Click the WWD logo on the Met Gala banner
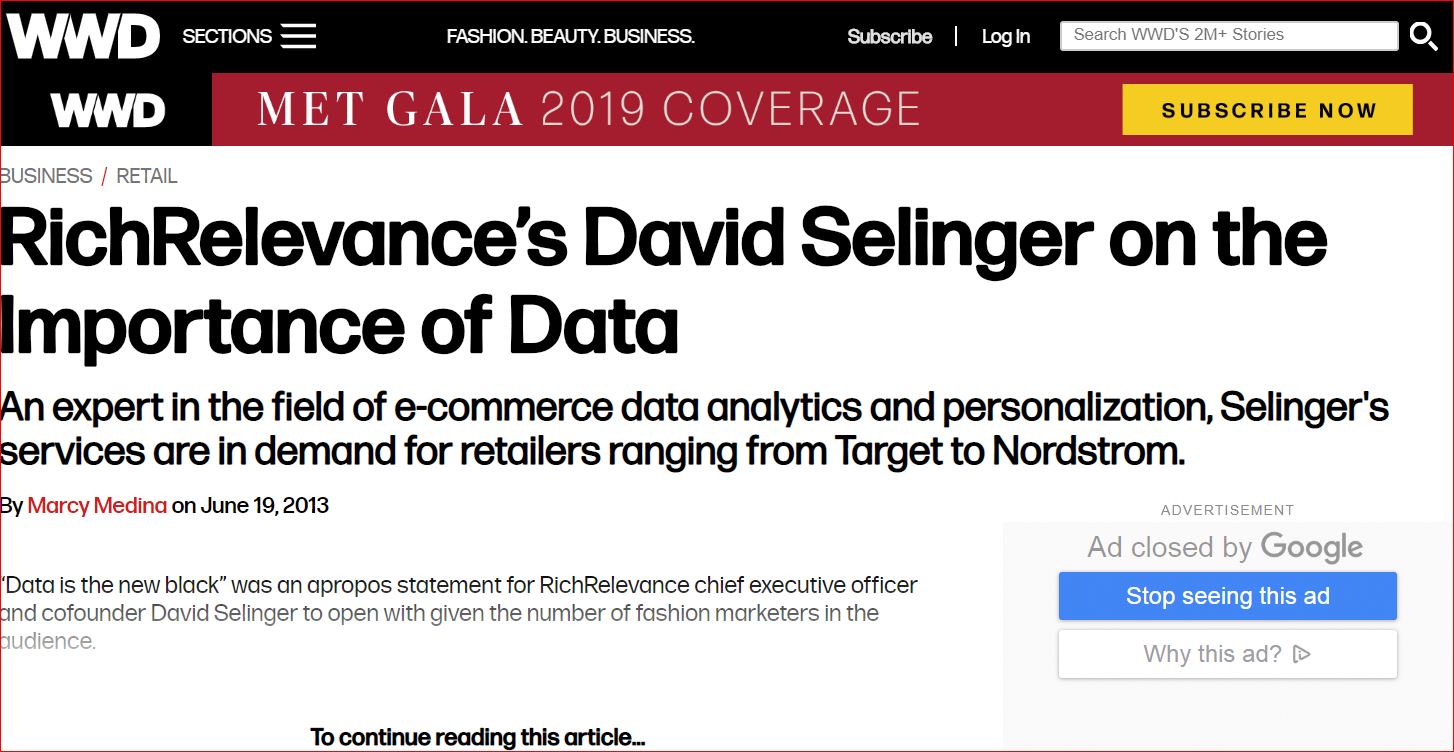Screen dimensions: 1454x752 click(x=107, y=110)
